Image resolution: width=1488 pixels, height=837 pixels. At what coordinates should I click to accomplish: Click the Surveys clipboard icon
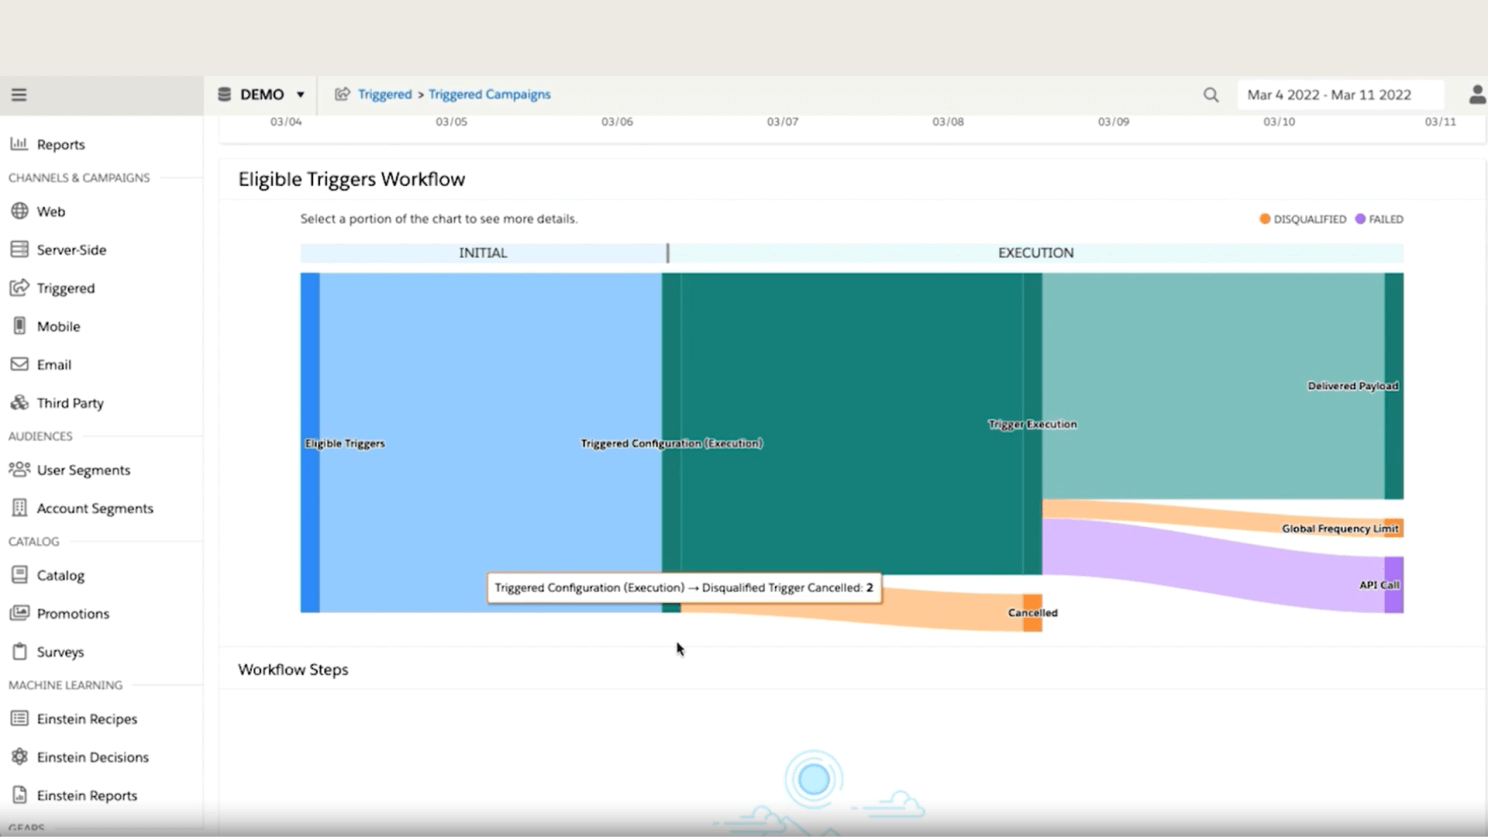(x=19, y=651)
